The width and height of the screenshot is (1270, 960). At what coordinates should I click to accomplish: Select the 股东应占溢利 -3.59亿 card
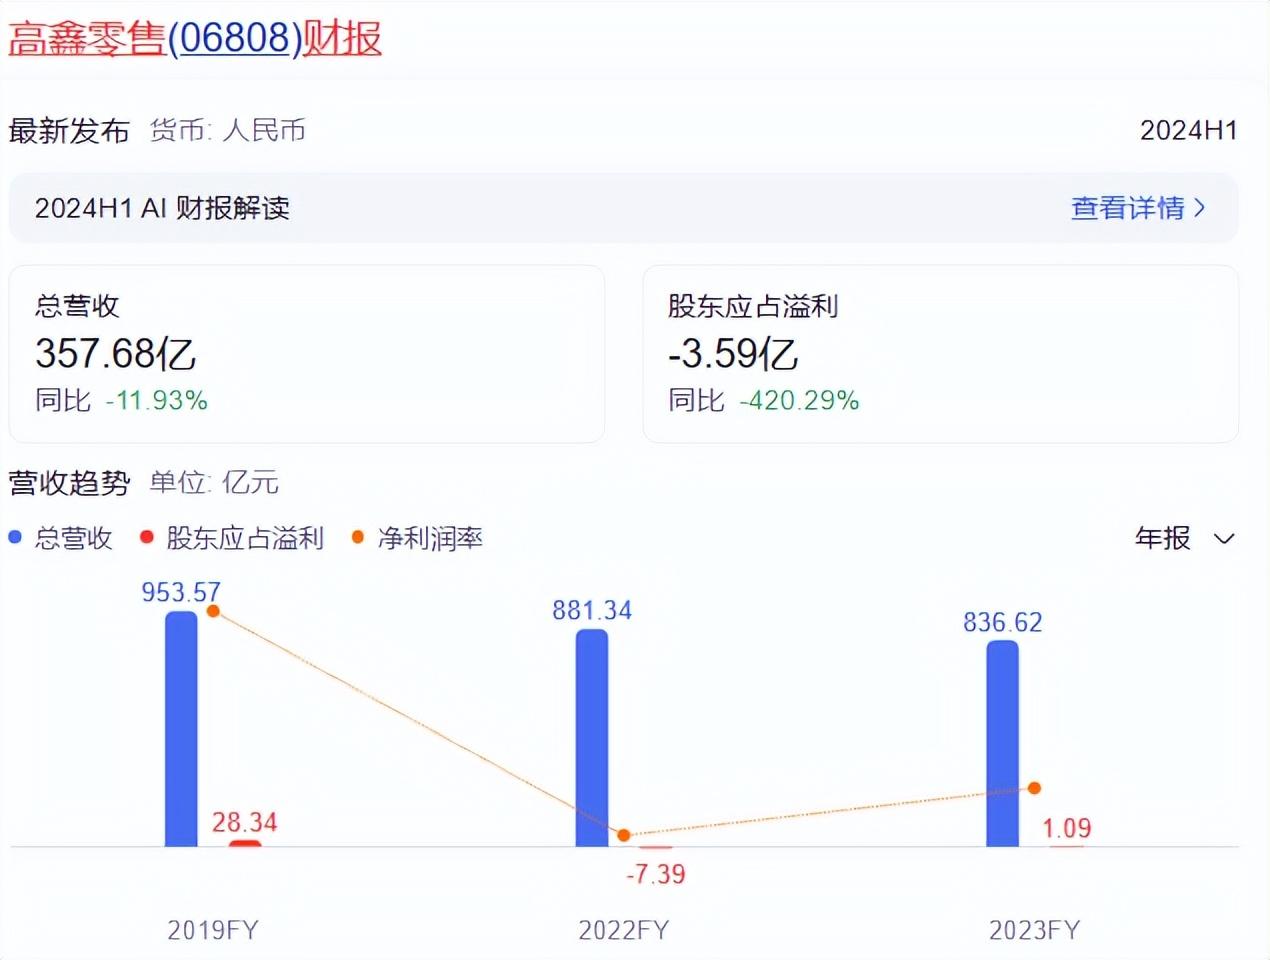[x=940, y=354]
